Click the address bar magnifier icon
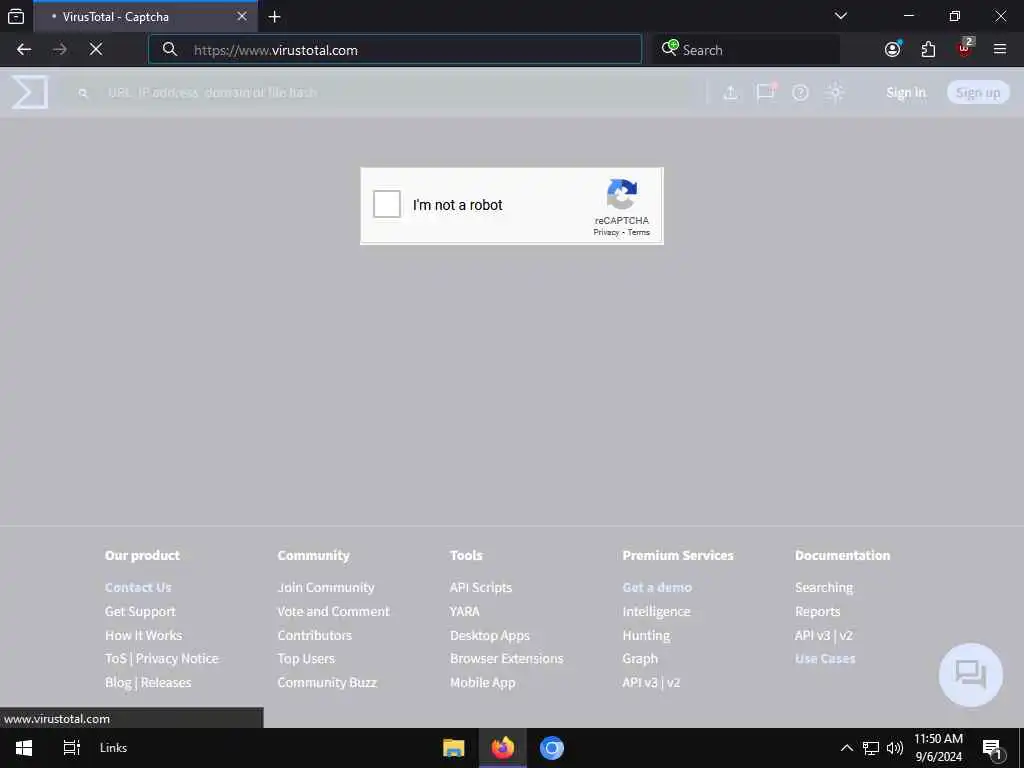This screenshot has width=1024, height=768. [170, 50]
